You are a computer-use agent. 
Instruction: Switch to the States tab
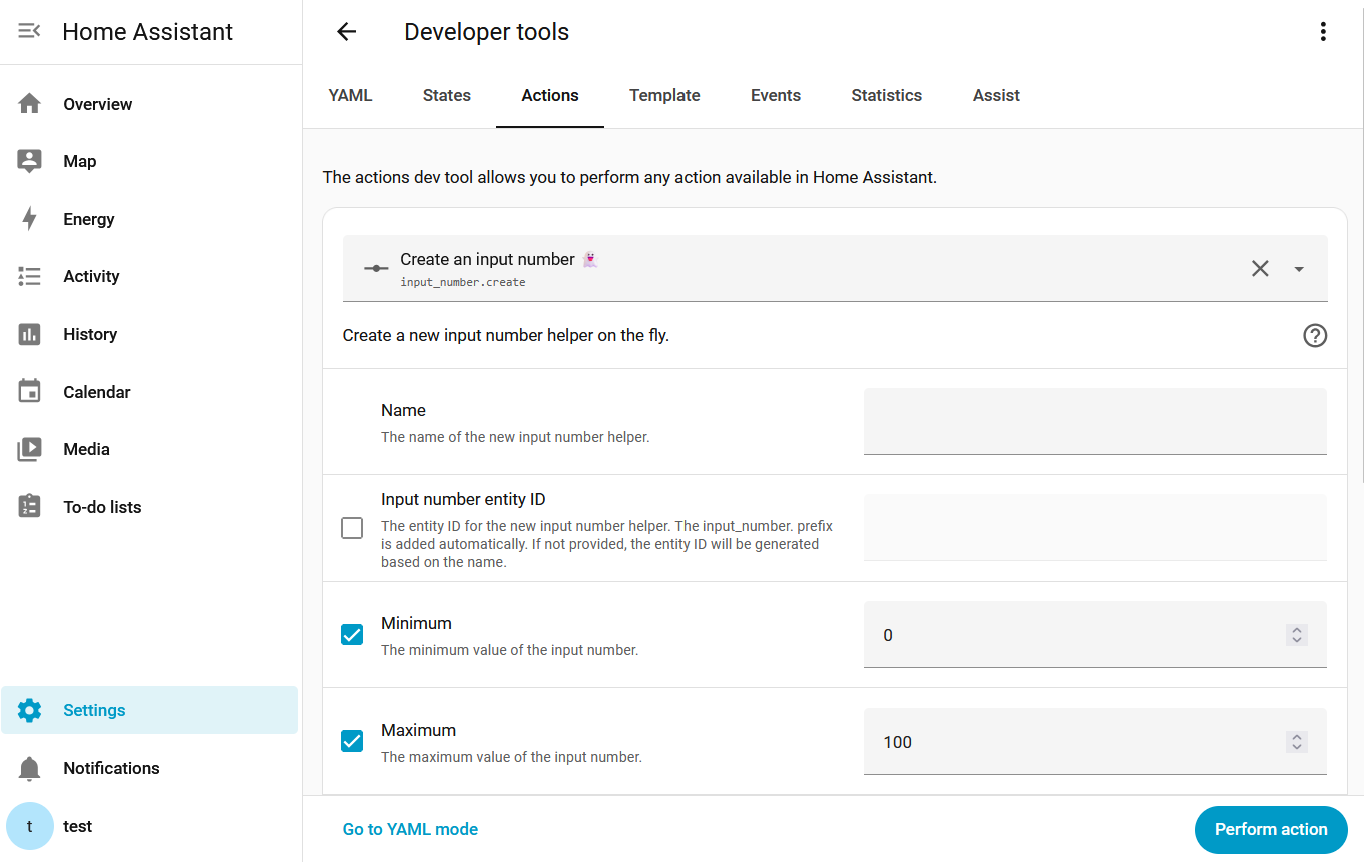click(x=447, y=96)
